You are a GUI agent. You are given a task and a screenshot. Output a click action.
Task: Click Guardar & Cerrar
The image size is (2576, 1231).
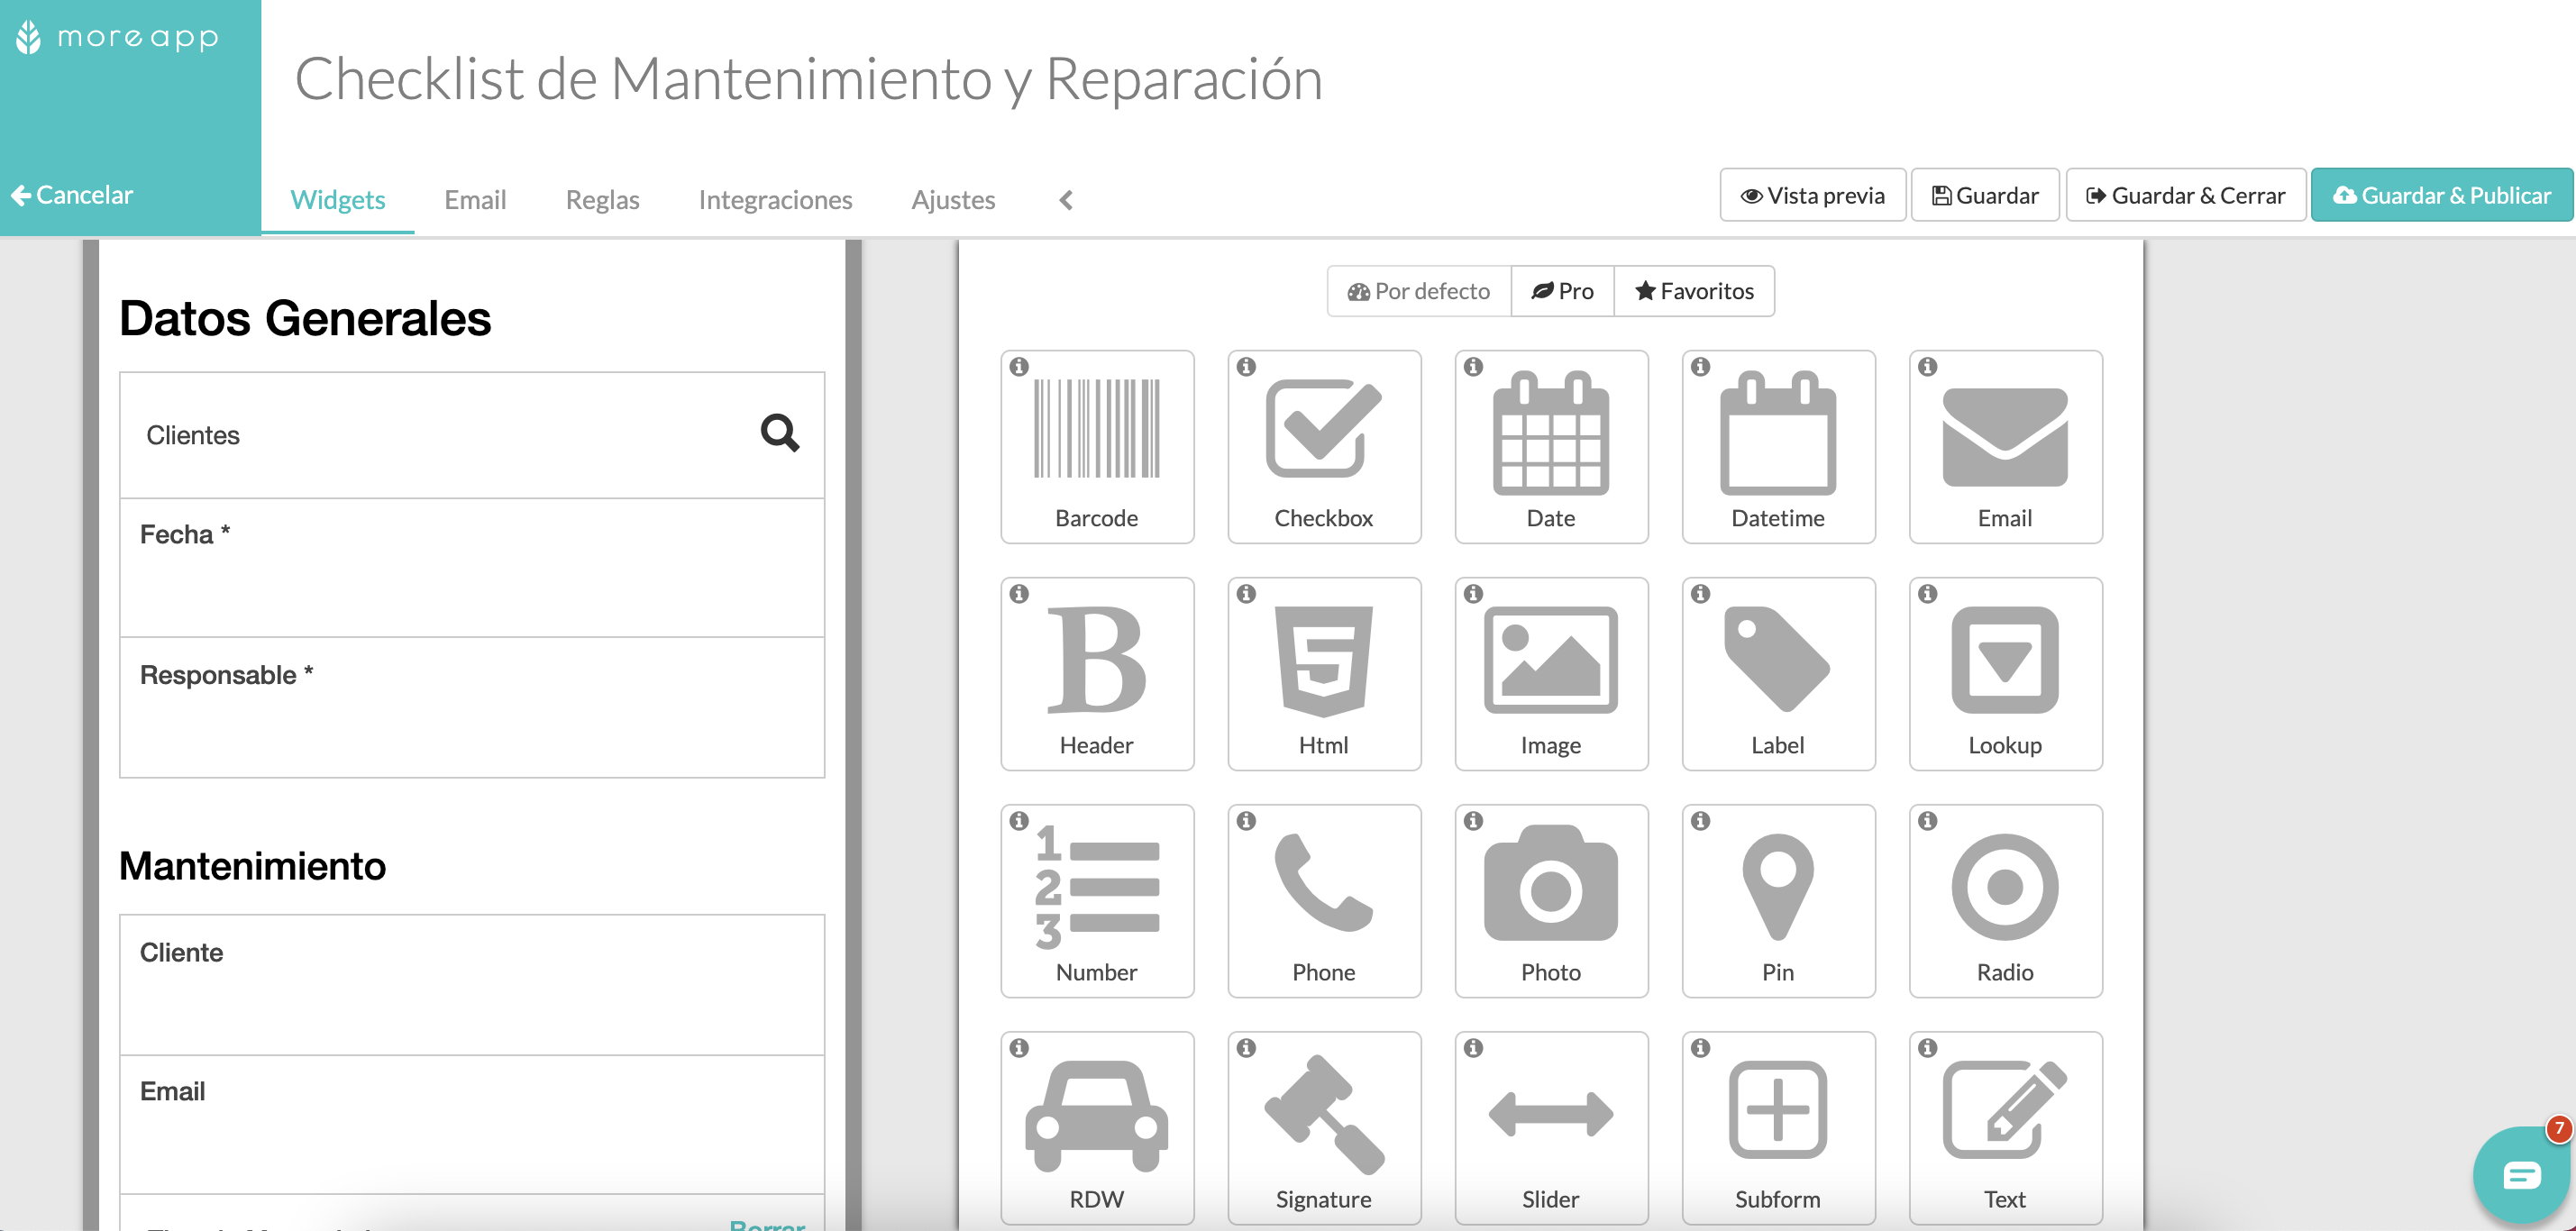[x=2185, y=195]
